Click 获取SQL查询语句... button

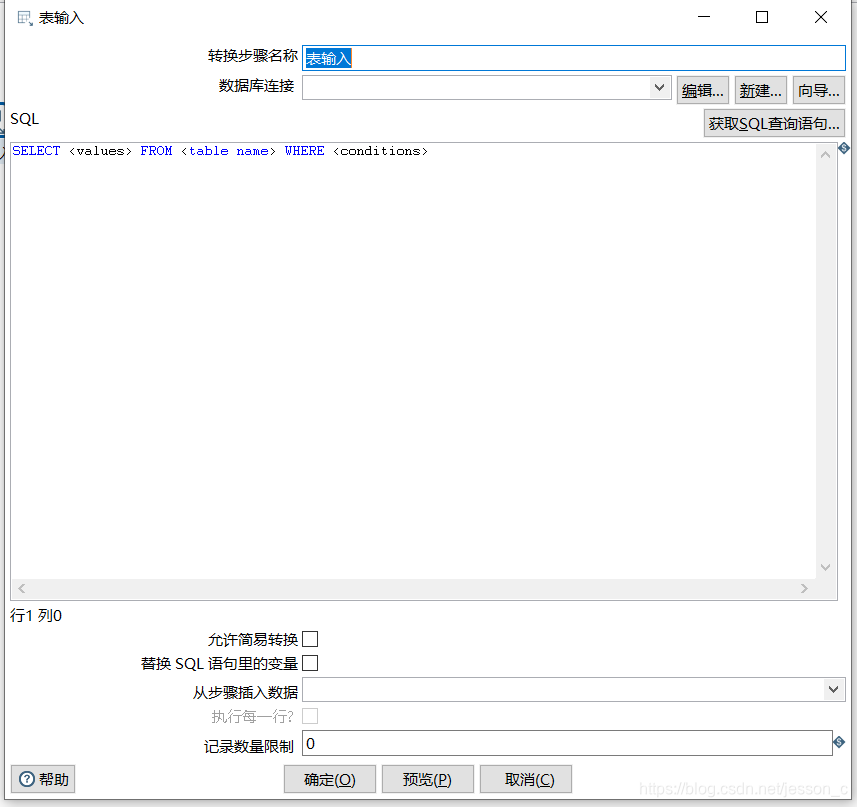coord(774,123)
